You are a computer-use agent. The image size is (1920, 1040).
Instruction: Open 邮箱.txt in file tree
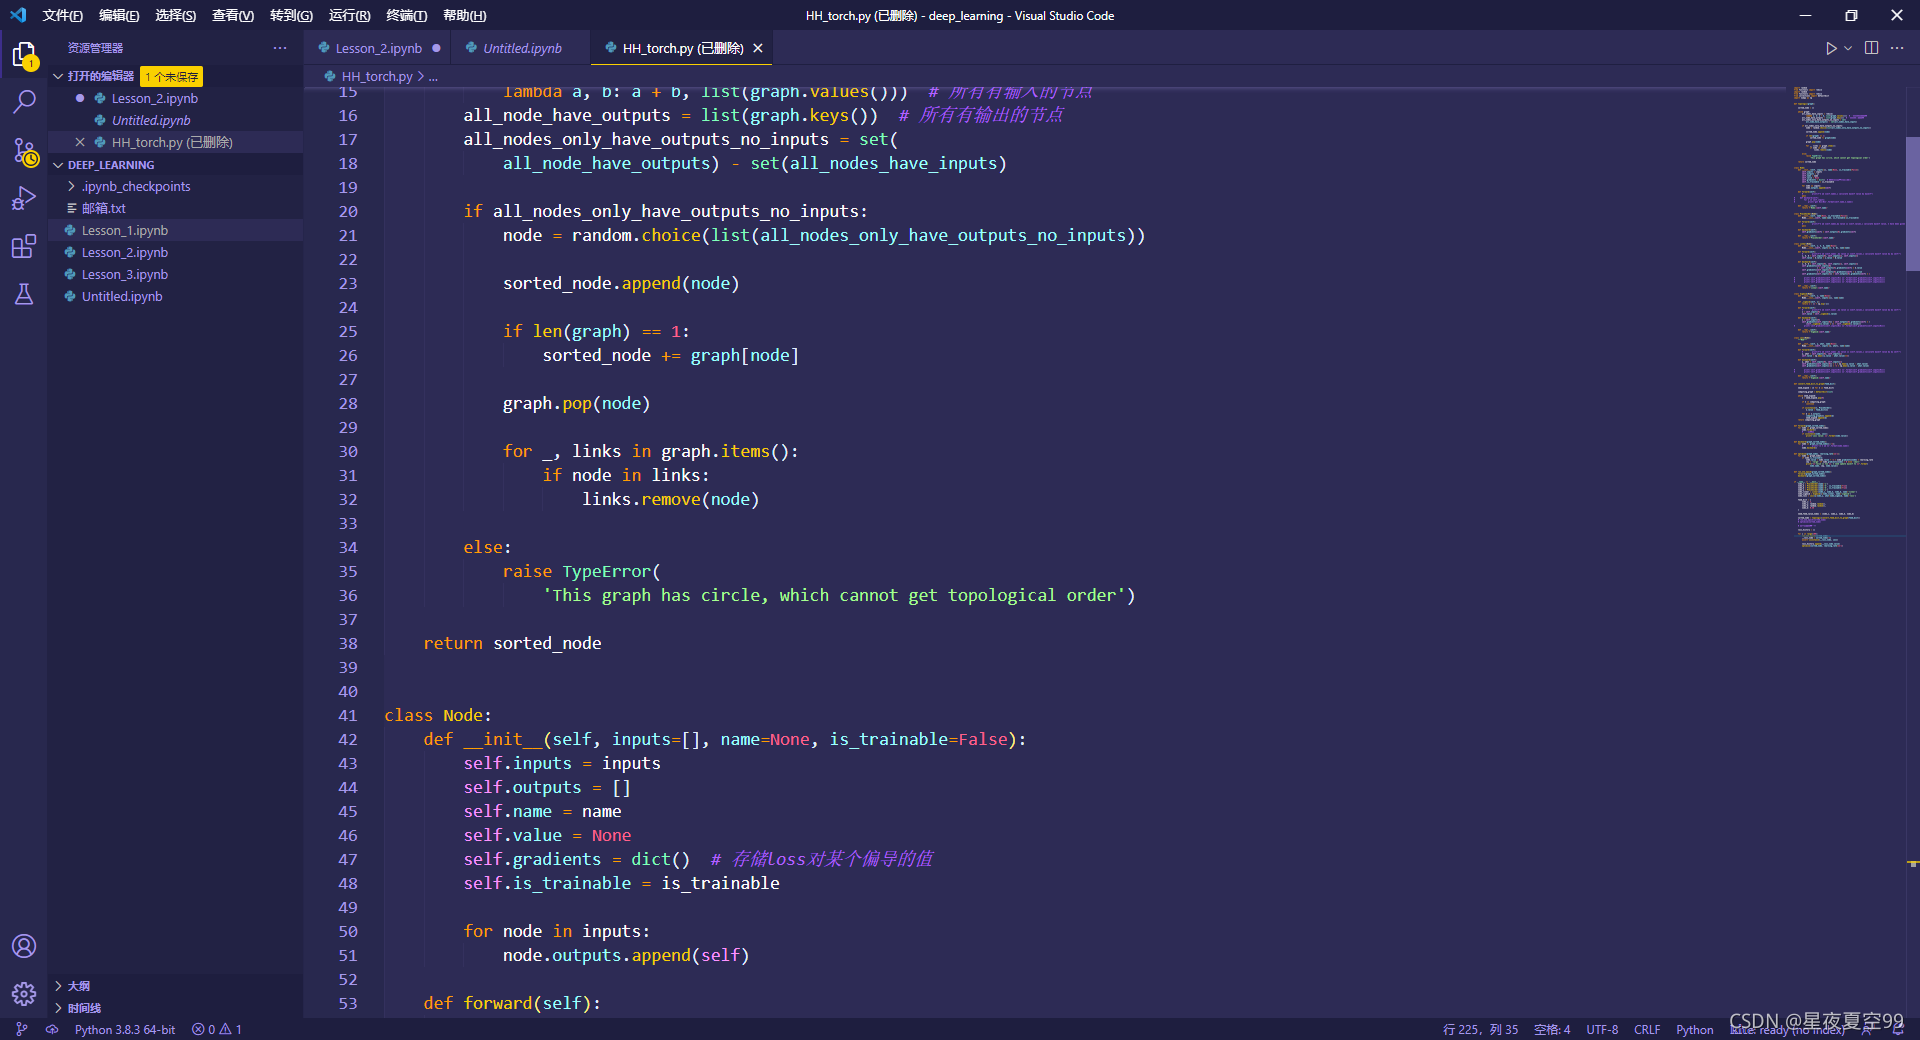[x=103, y=208]
